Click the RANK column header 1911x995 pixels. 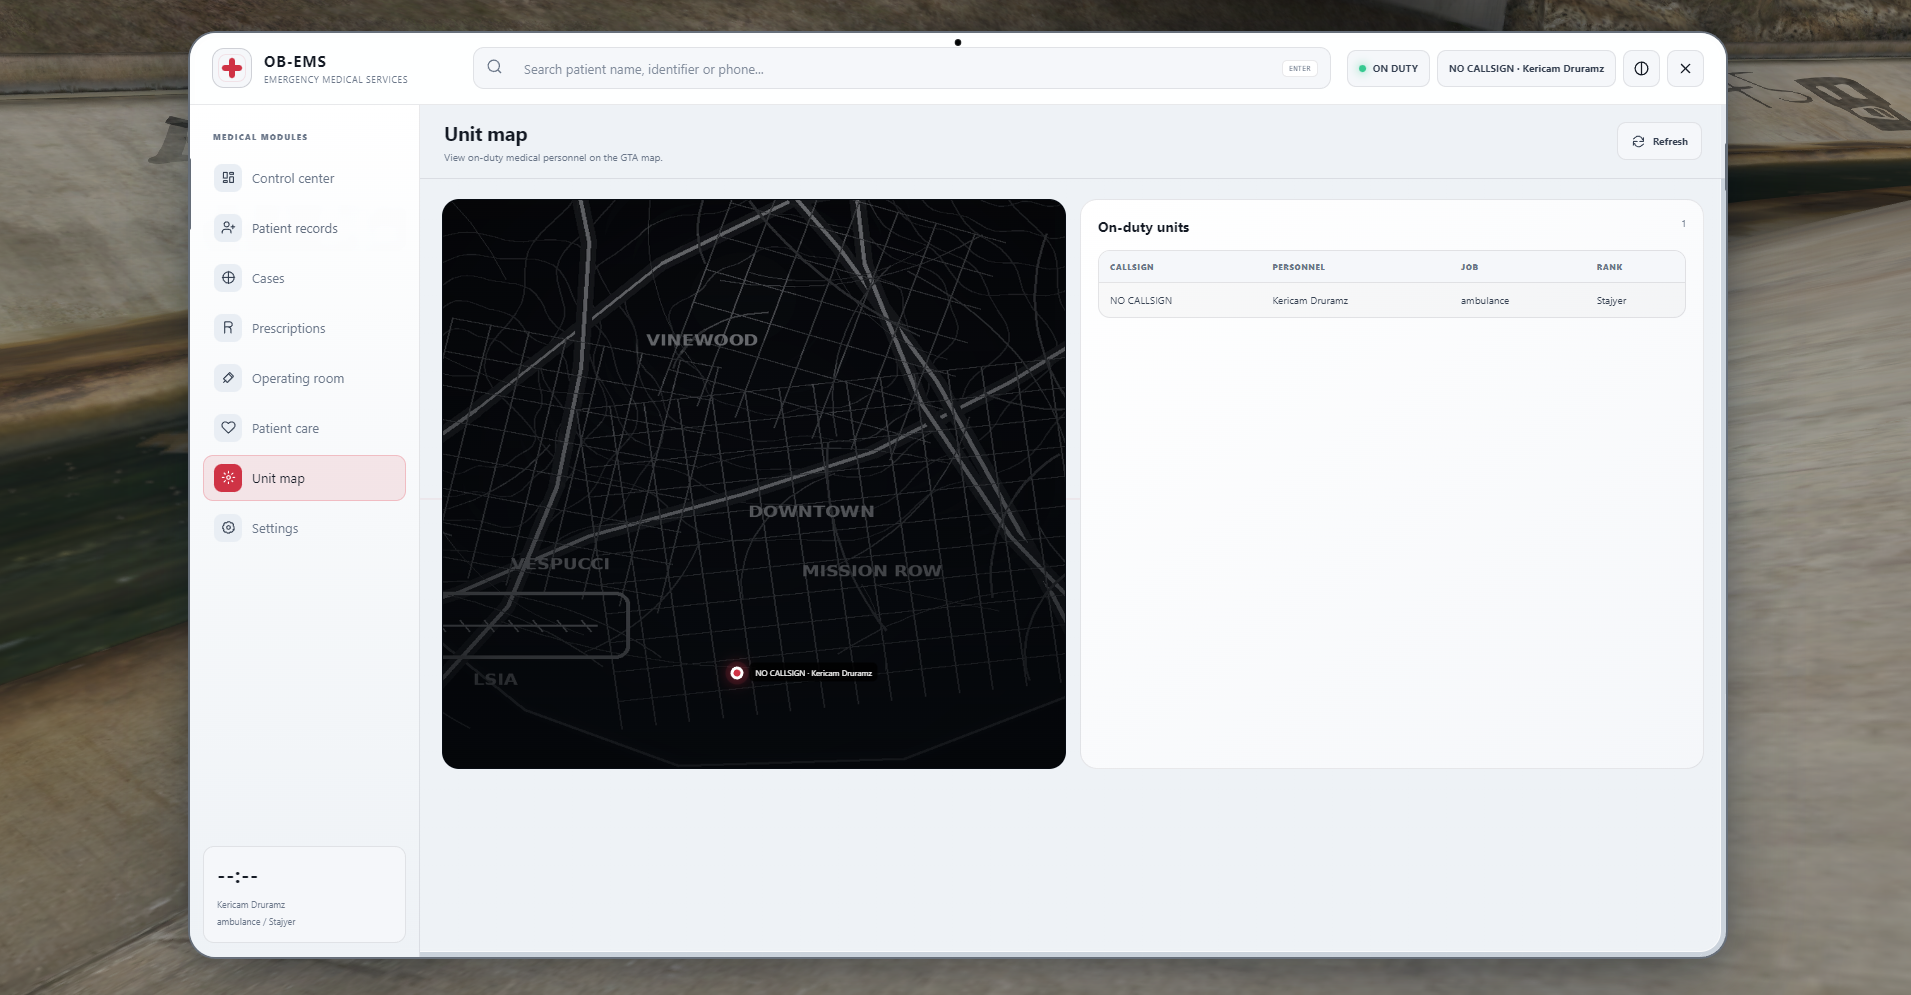[x=1609, y=267]
